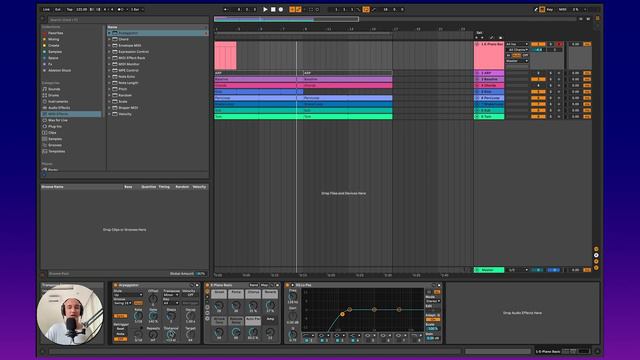Start playback with the Play button
The image size is (640, 360).
[x=265, y=9]
